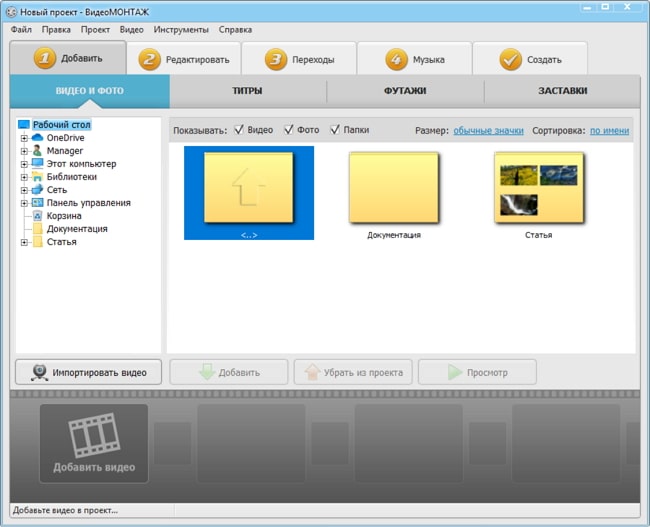Toggle the Видео checkbox
This screenshot has width=650, height=527.
[x=239, y=130]
